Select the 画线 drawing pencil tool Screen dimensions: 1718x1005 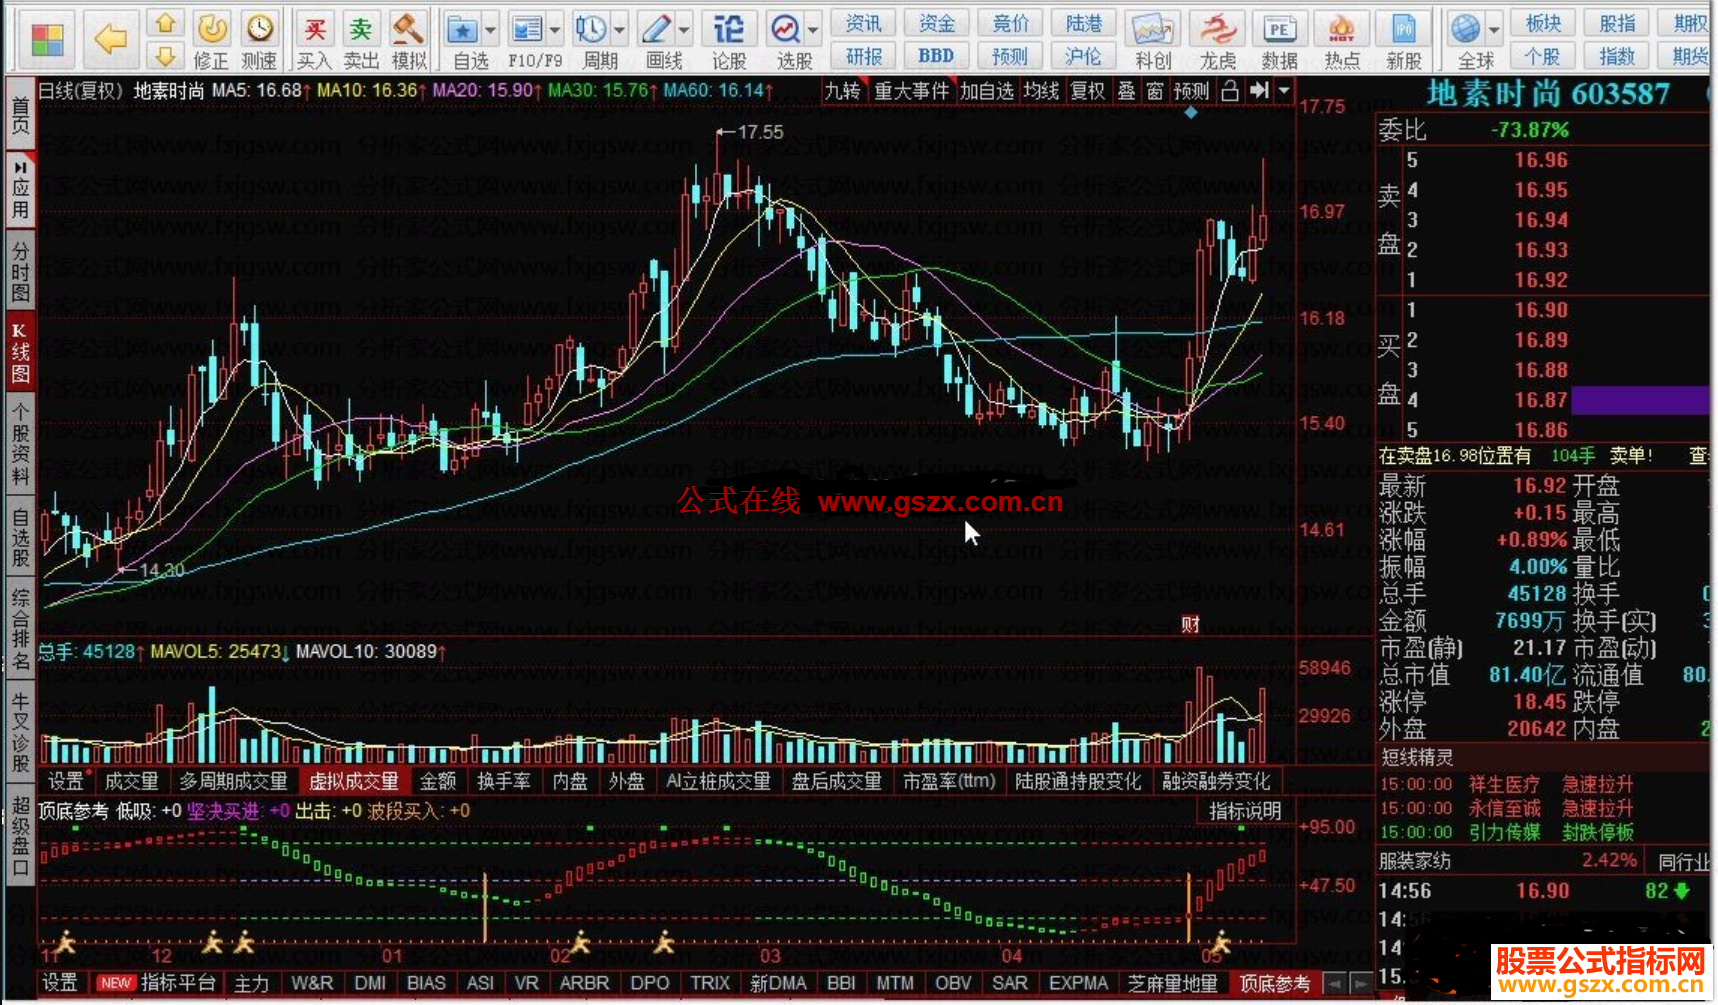[656, 39]
